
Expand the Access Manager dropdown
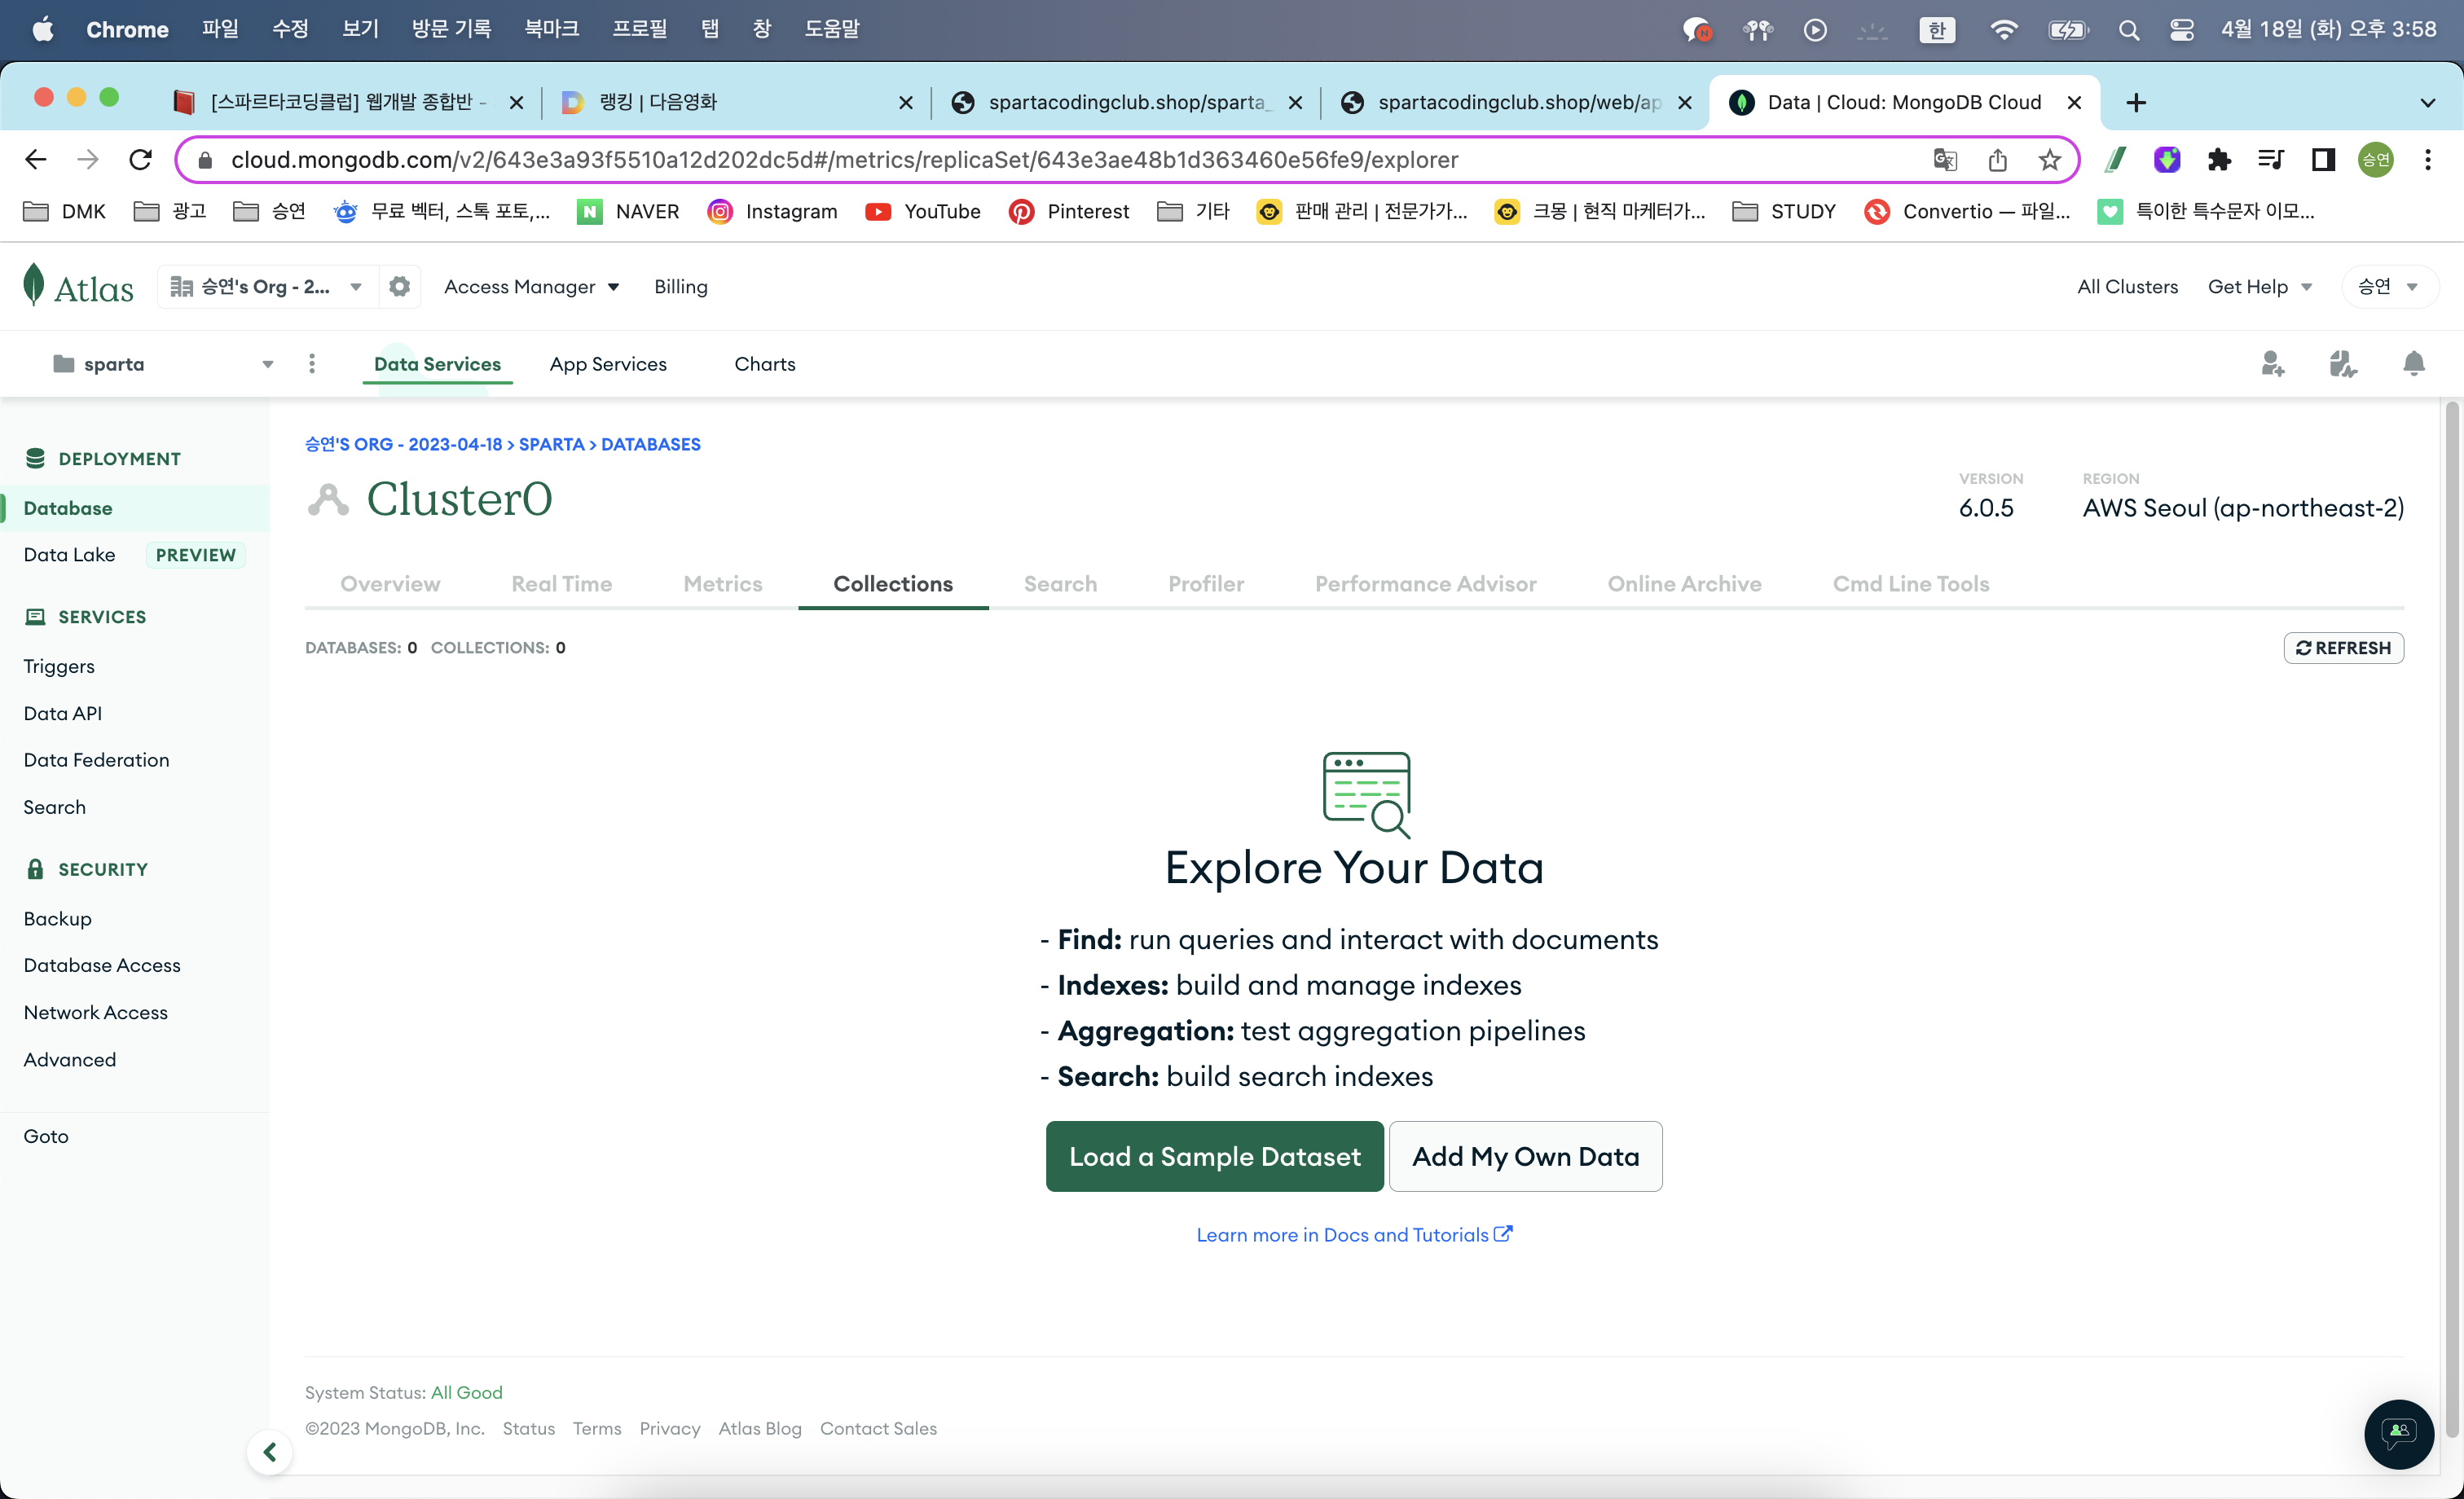click(532, 287)
